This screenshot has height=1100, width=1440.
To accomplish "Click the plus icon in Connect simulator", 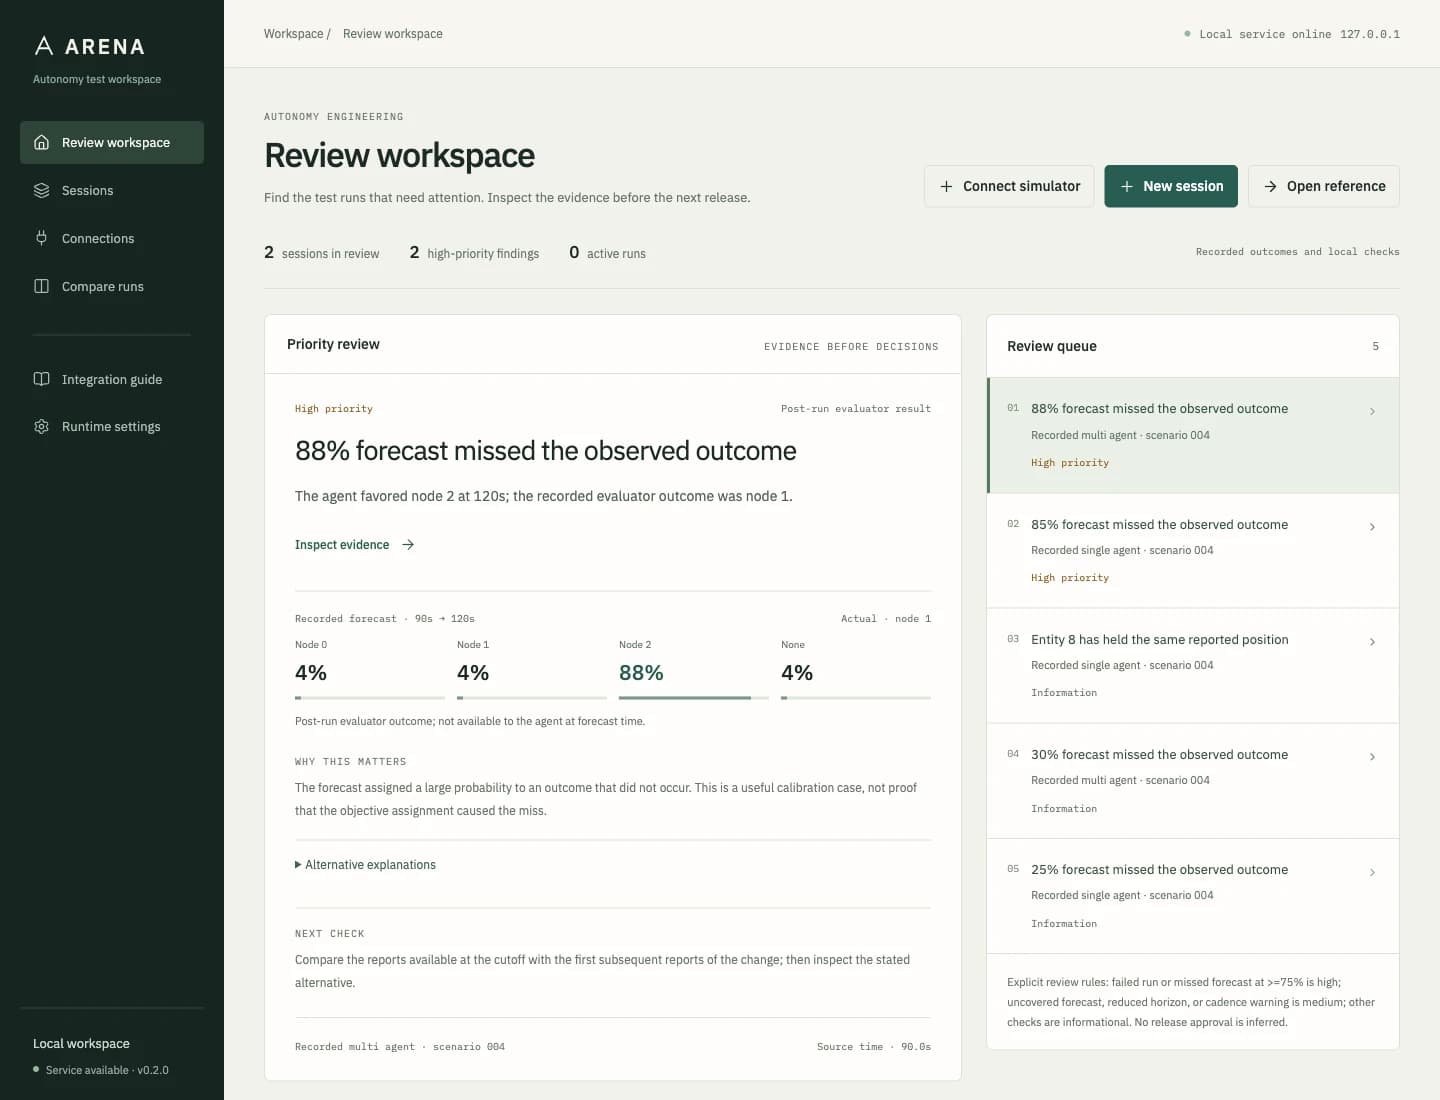I will pyautogui.click(x=946, y=186).
